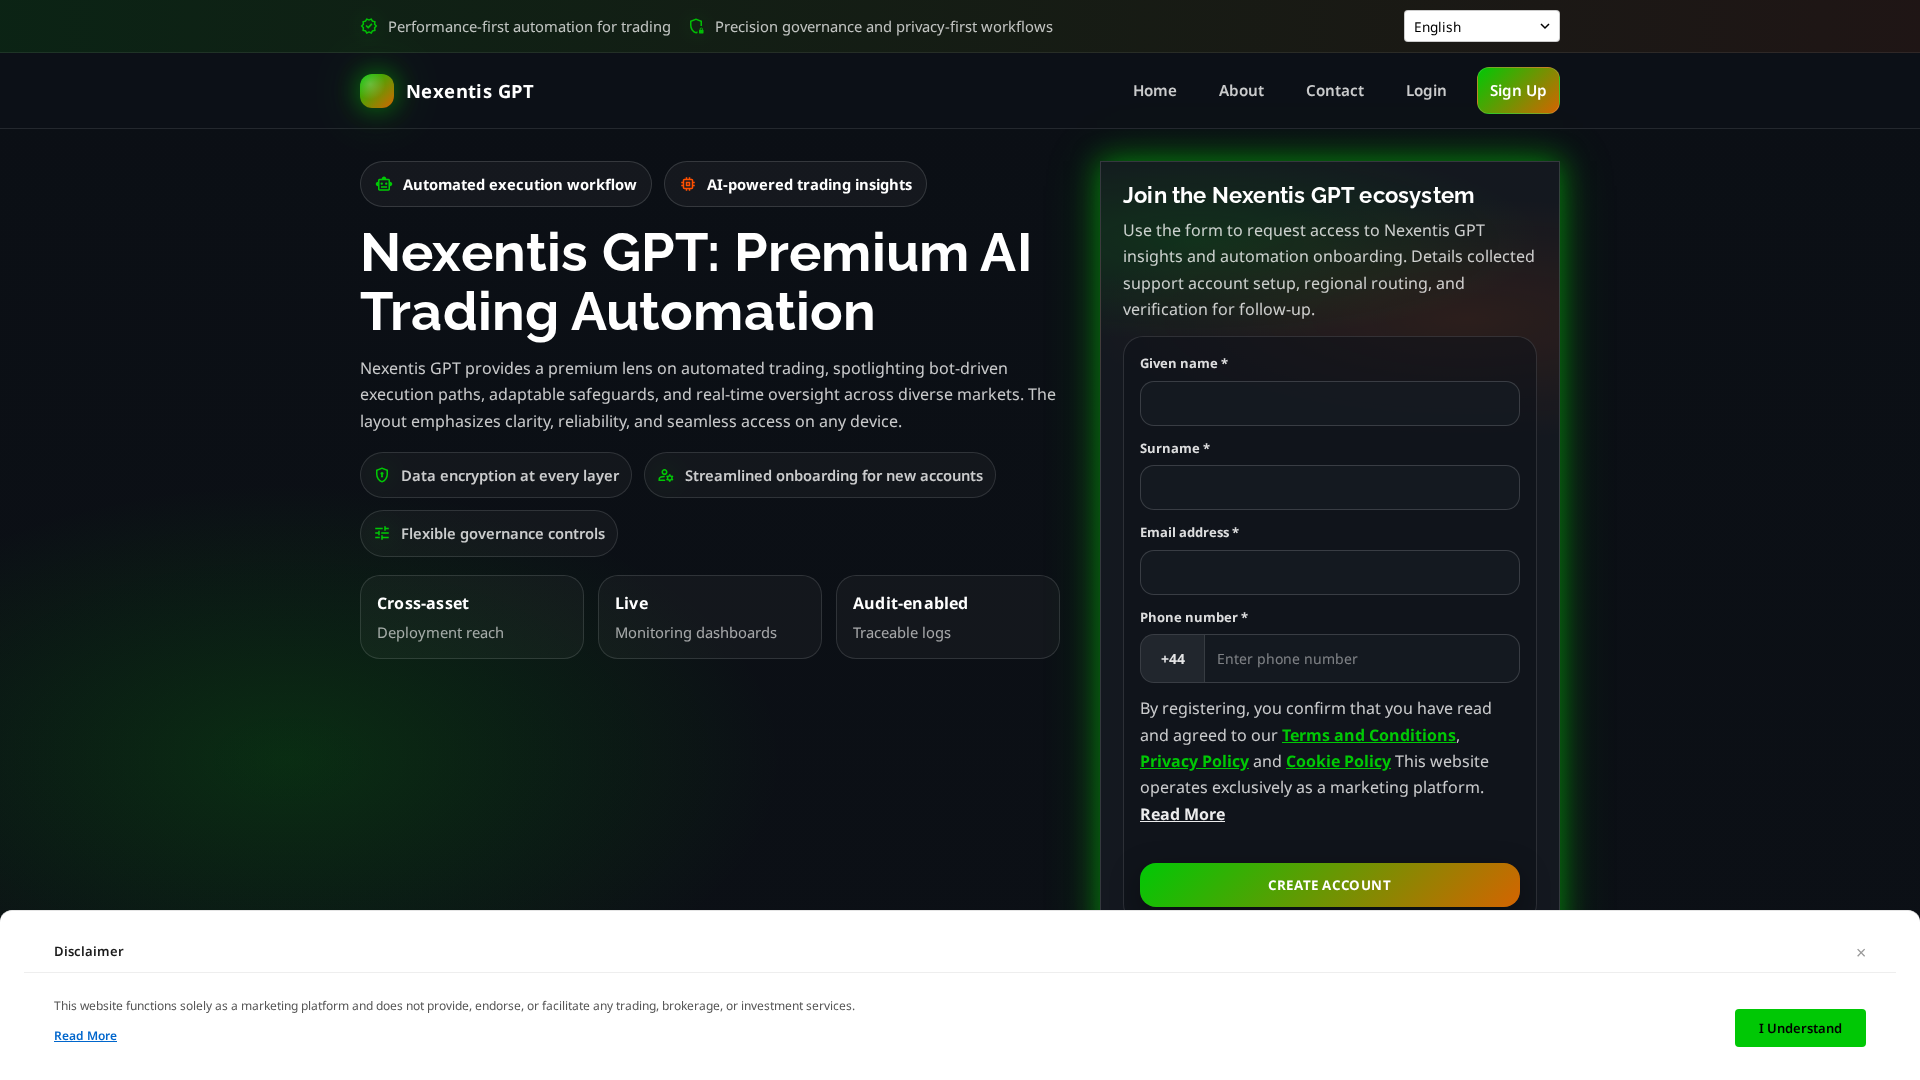Click the Email address input field
Viewport: 1920px width, 1080px height.
(x=1329, y=572)
